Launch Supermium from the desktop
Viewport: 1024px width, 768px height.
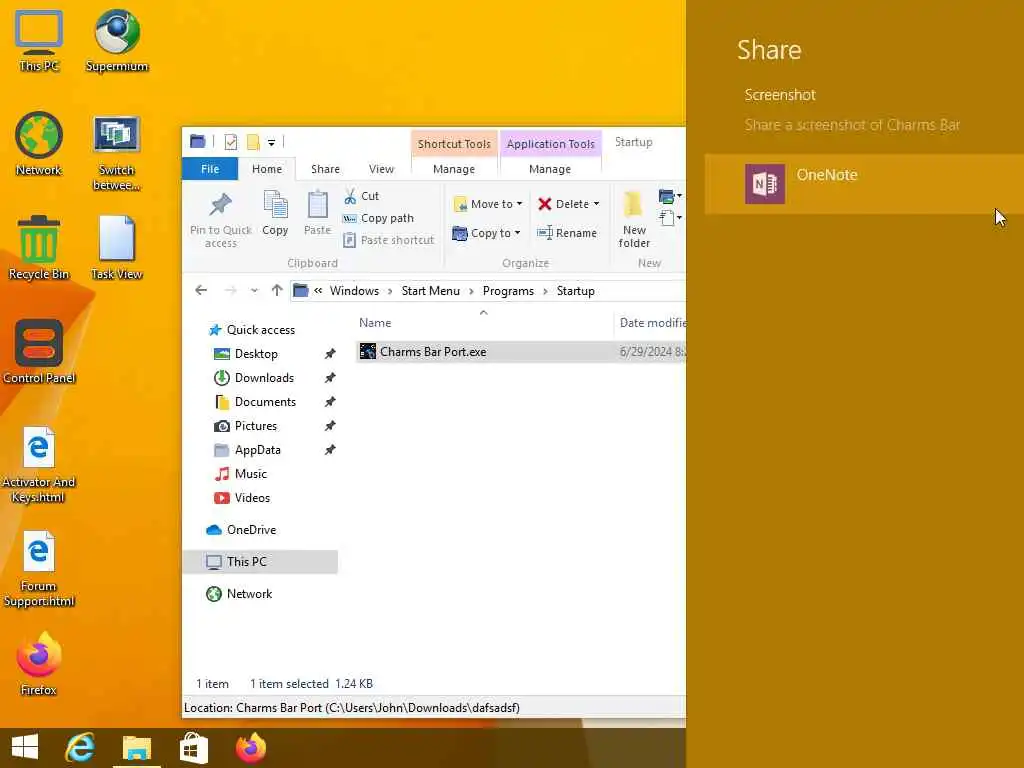117,41
